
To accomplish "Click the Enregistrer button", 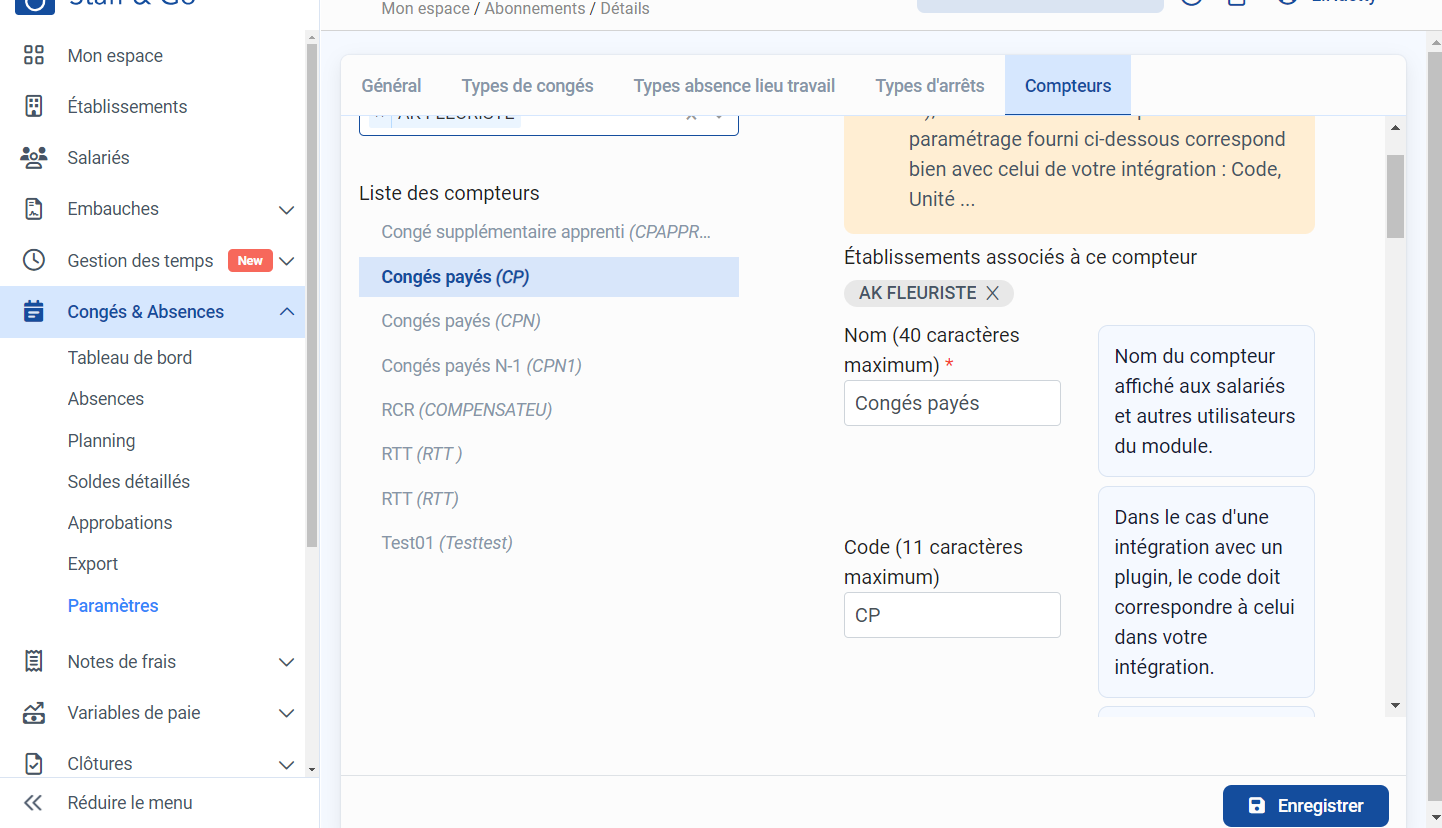I will [x=1306, y=806].
